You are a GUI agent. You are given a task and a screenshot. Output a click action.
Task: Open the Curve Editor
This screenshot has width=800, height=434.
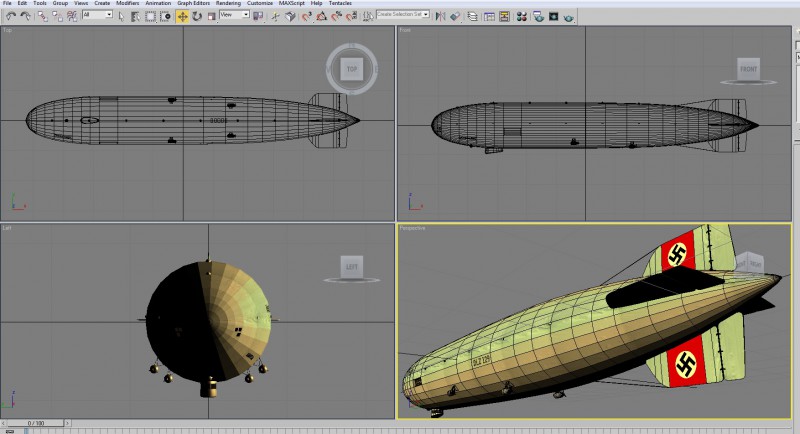(x=489, y=16)
